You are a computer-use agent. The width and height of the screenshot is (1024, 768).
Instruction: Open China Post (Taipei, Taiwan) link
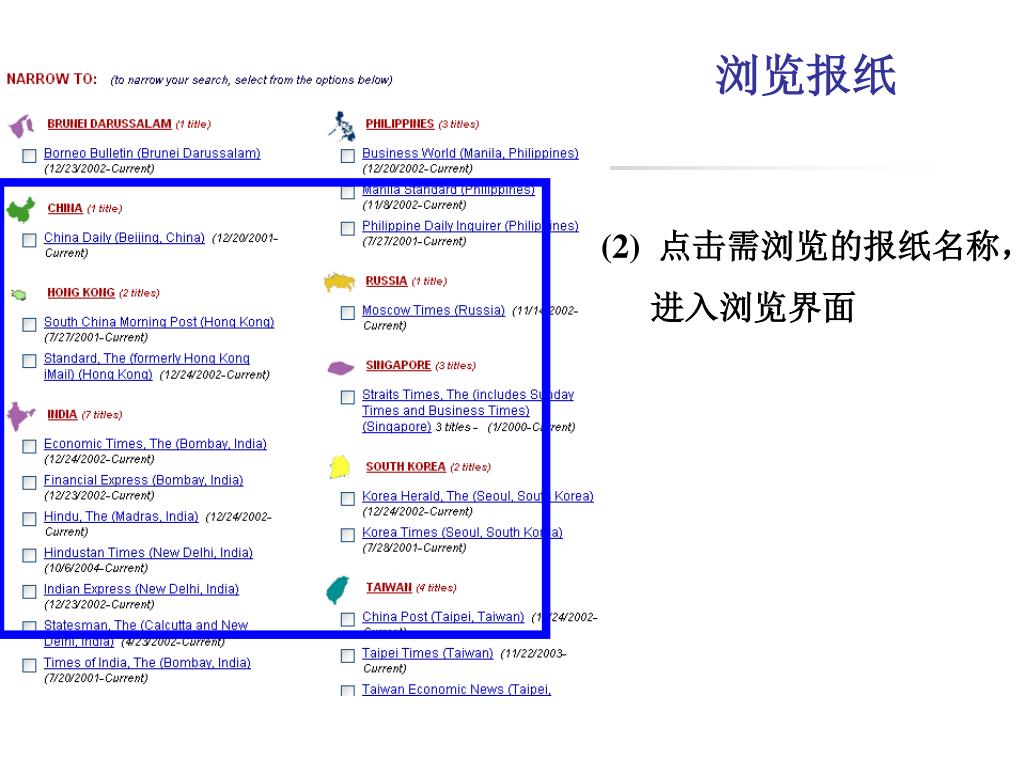click(443, 616)
